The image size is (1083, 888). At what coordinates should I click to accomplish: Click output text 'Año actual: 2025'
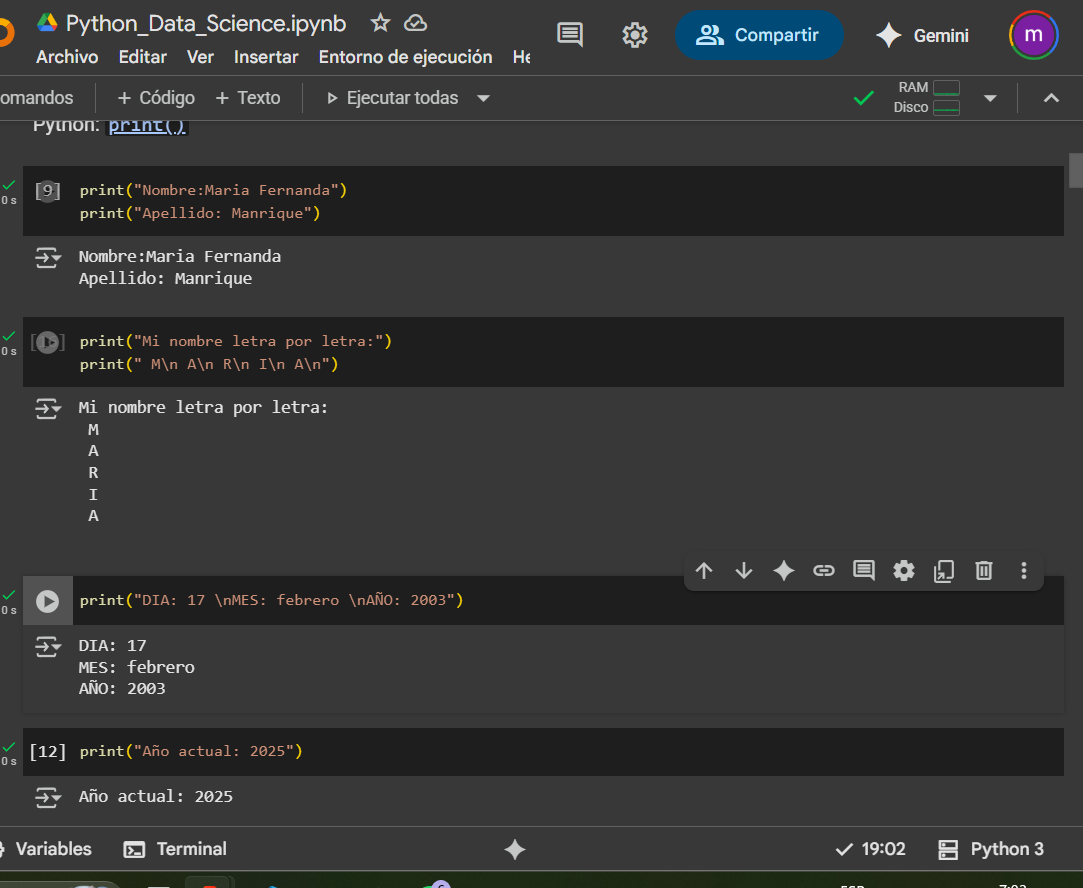(155, 796)
